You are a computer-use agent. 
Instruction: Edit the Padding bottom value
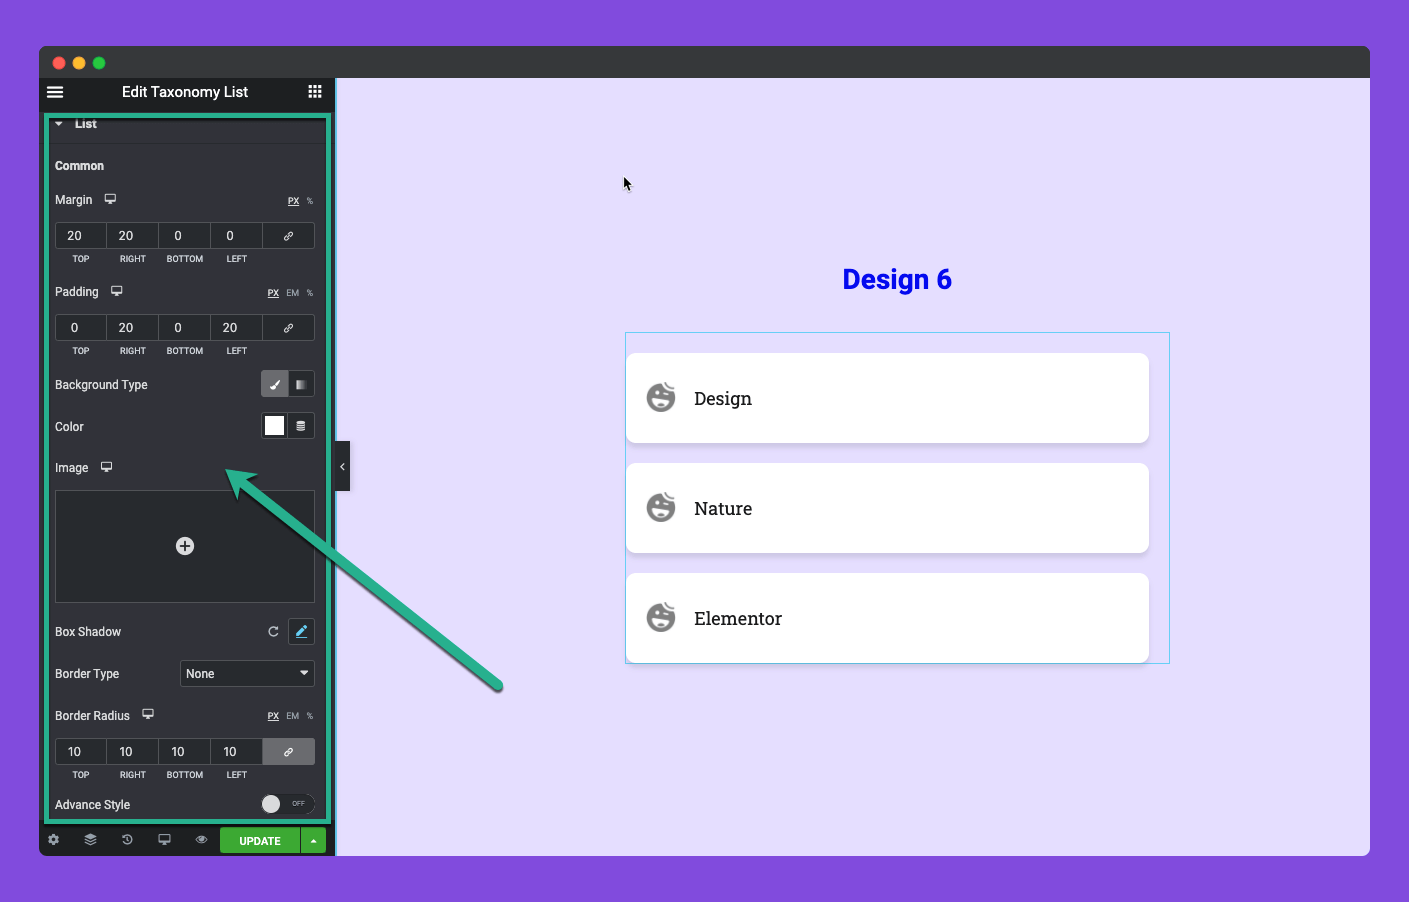pyautogui.click(x=185, y=328)
